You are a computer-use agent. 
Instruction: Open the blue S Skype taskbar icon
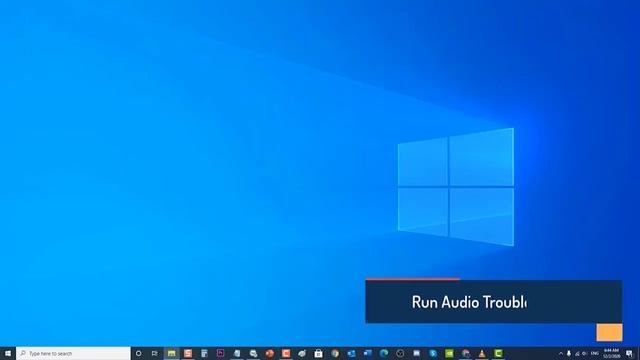(433, 353)
